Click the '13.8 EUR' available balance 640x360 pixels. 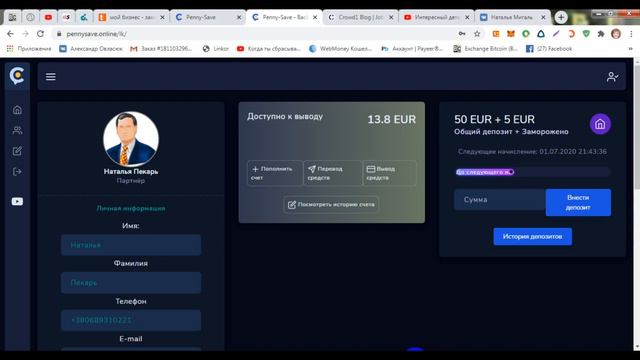[391, 120]
